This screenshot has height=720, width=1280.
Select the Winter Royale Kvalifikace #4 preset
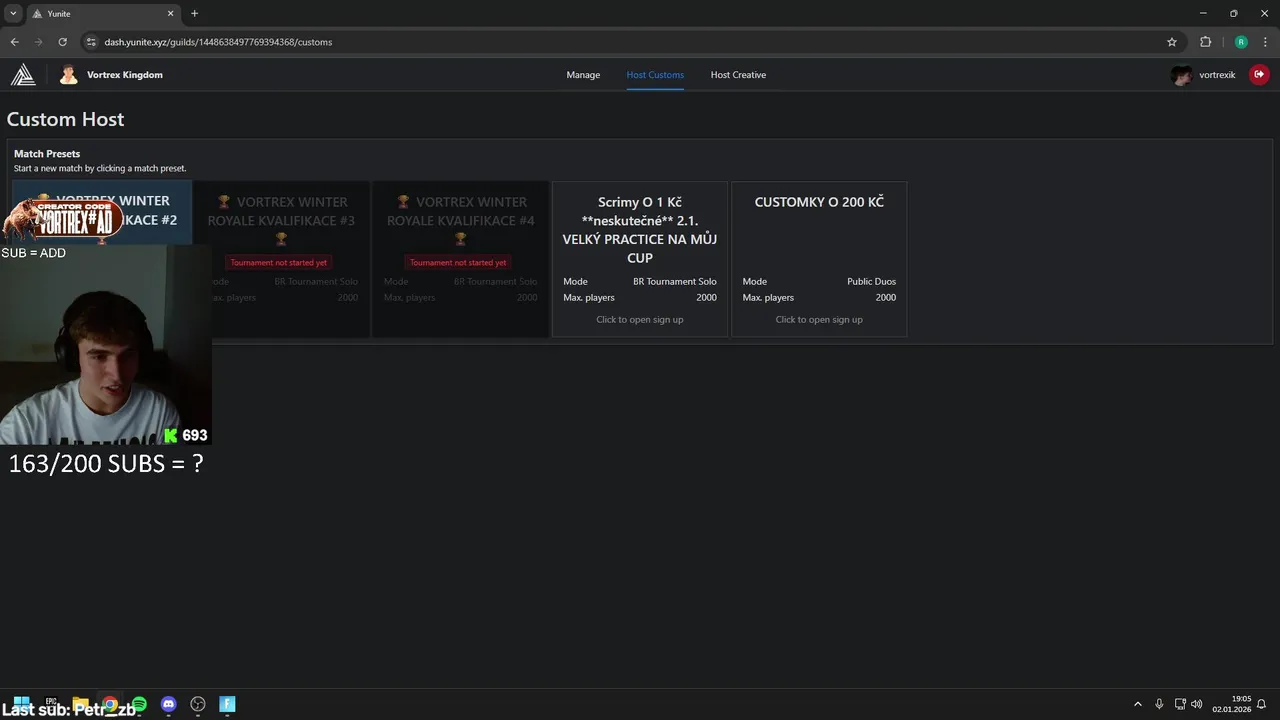(x=460, y=259)
